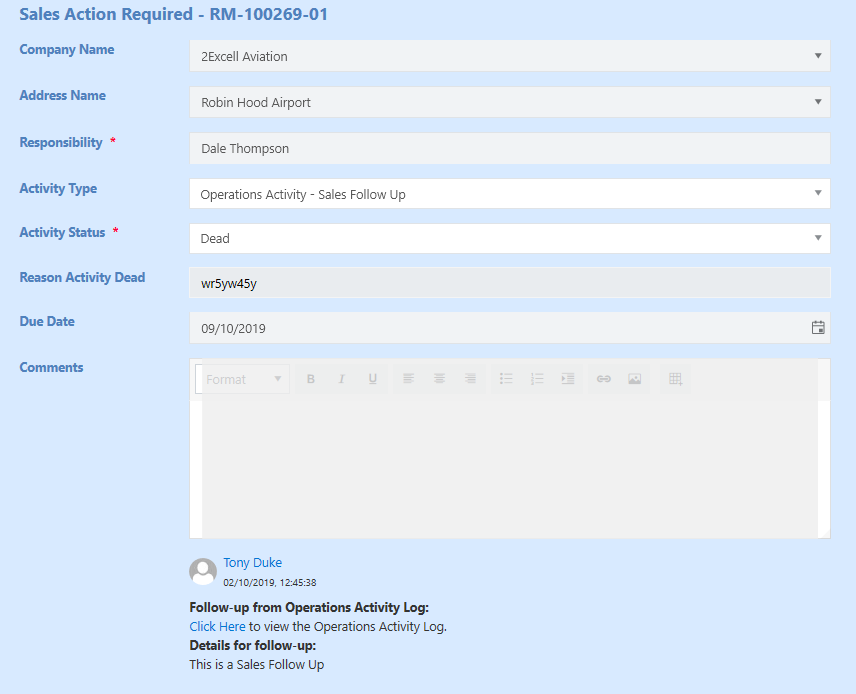Screen dimensions: 856x694
Task: Click the Activity Type label
Action: 58,188
